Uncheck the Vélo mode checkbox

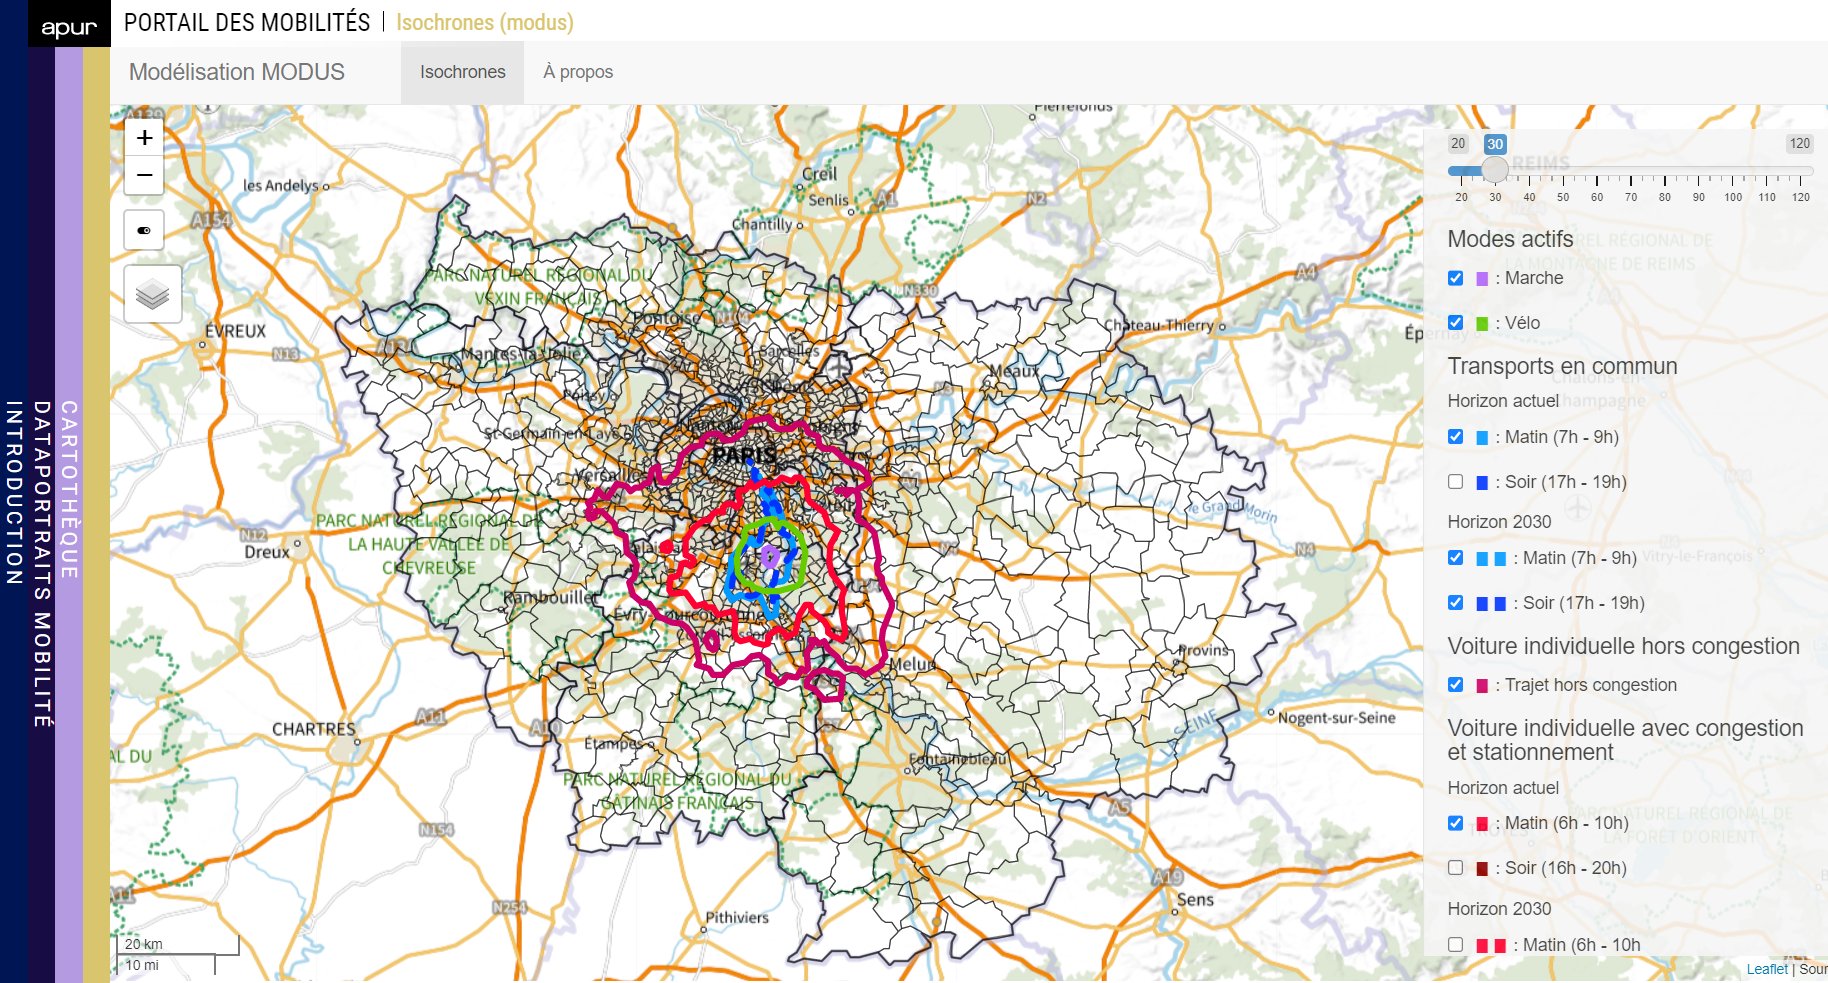[x=1456, y=322]
